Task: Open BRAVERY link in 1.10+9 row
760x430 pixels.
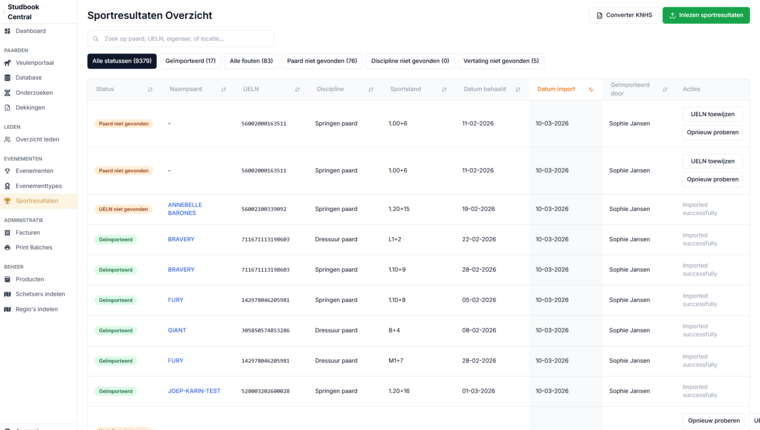Action: coord(181,270)
